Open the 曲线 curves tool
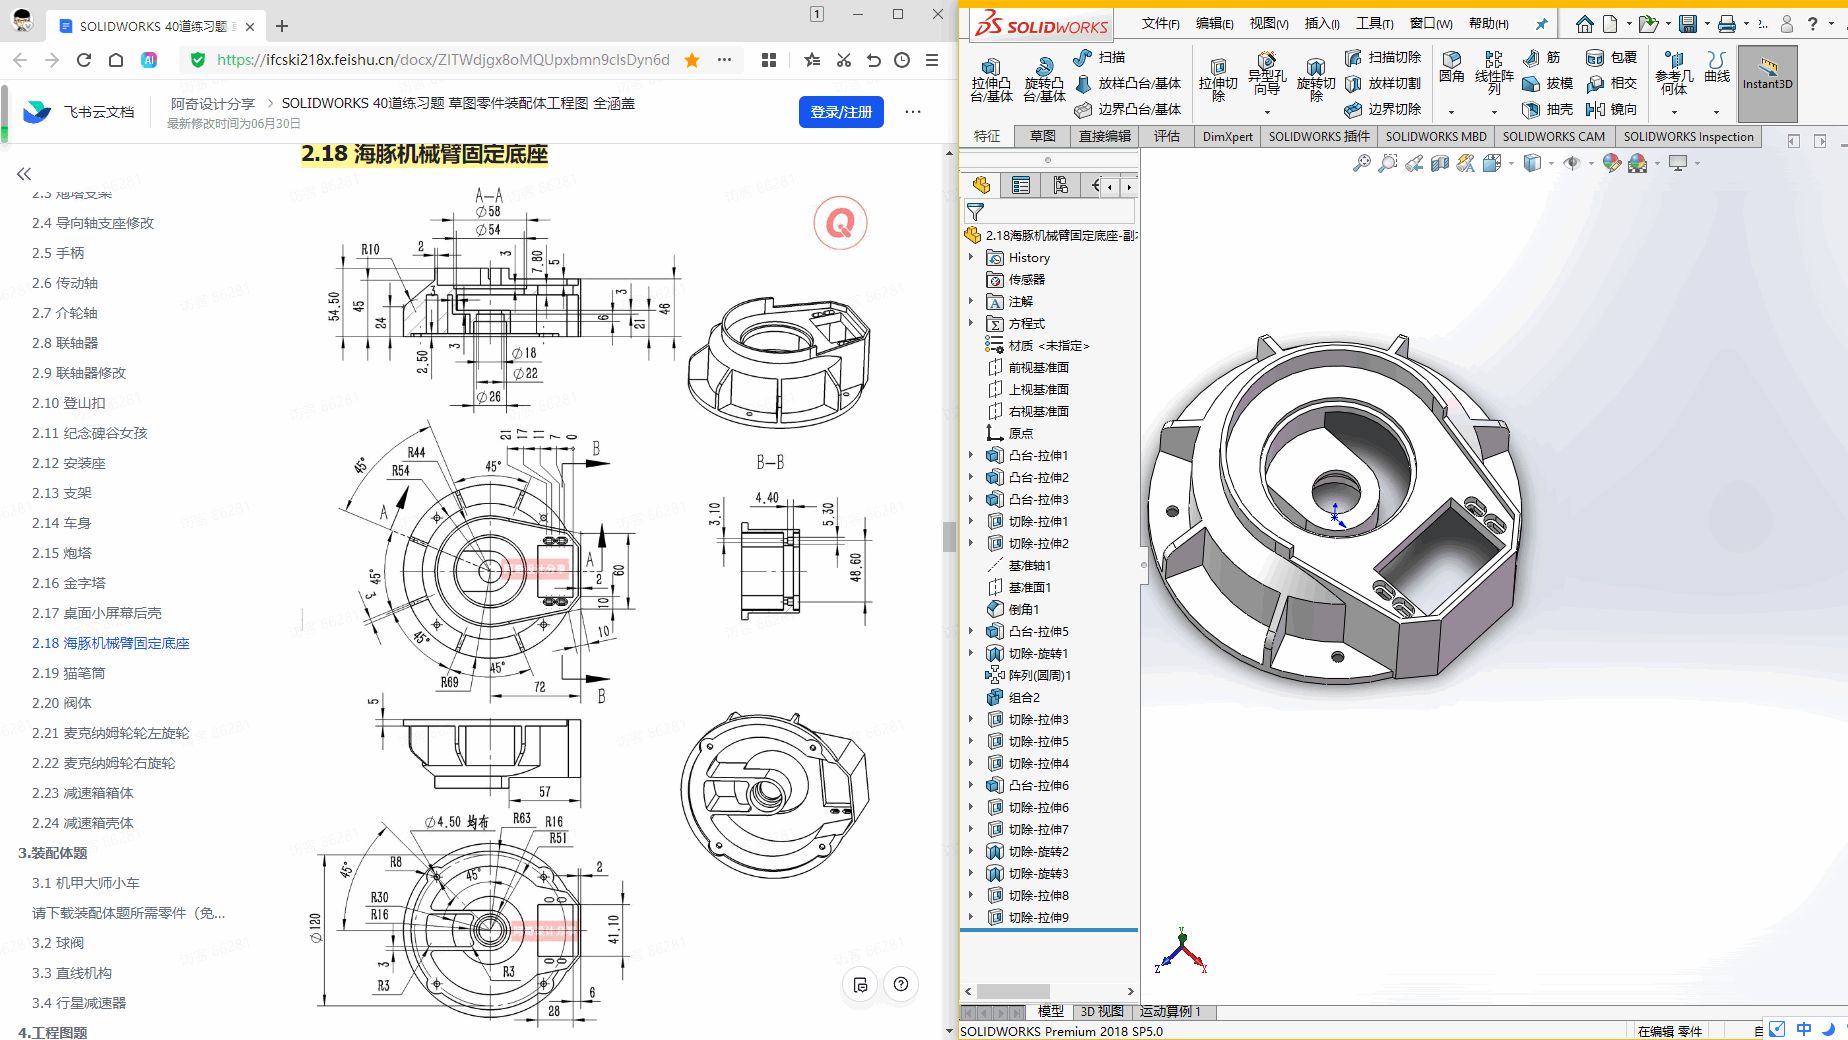This screenshot has height=1040, width=1848. [x=1717, y=67]
